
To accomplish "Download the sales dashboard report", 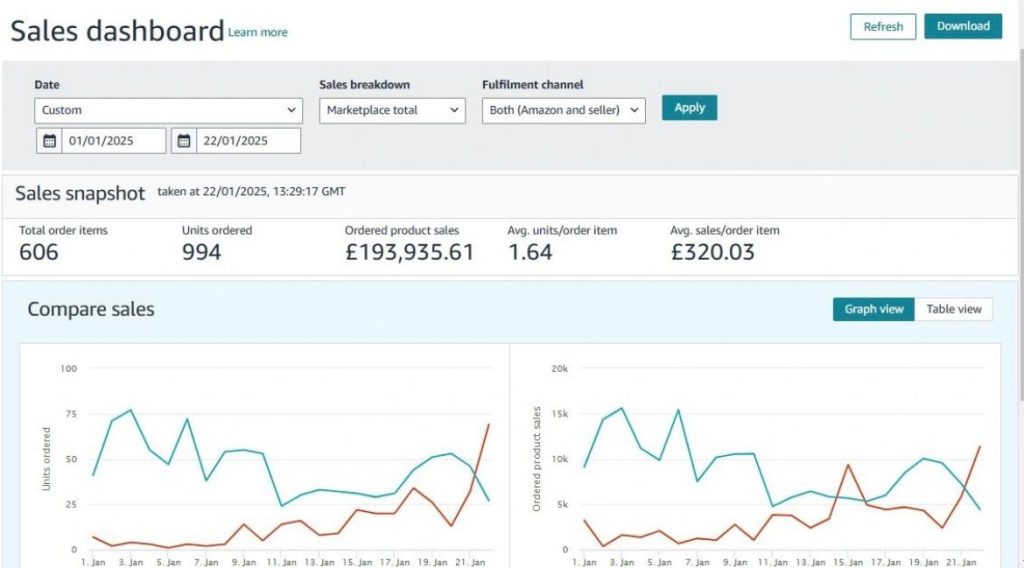I will point(963,27).
